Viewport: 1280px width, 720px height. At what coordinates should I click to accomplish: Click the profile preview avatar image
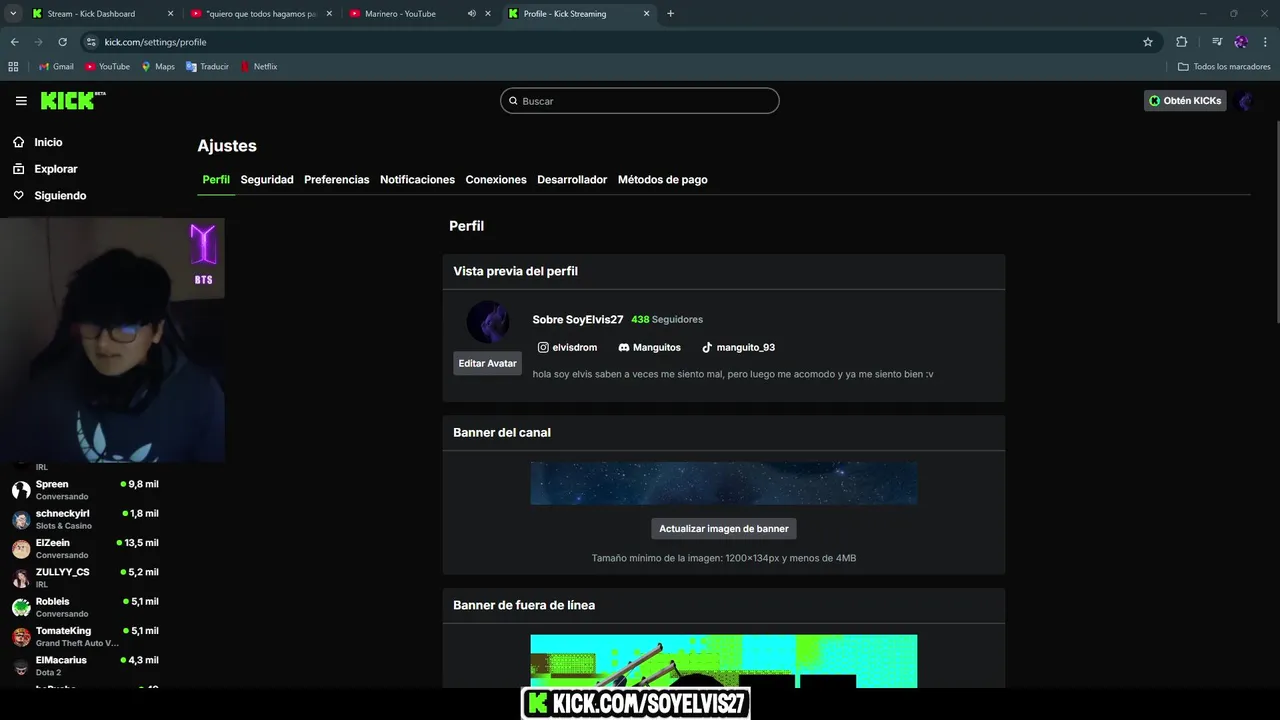coord(488,322)
